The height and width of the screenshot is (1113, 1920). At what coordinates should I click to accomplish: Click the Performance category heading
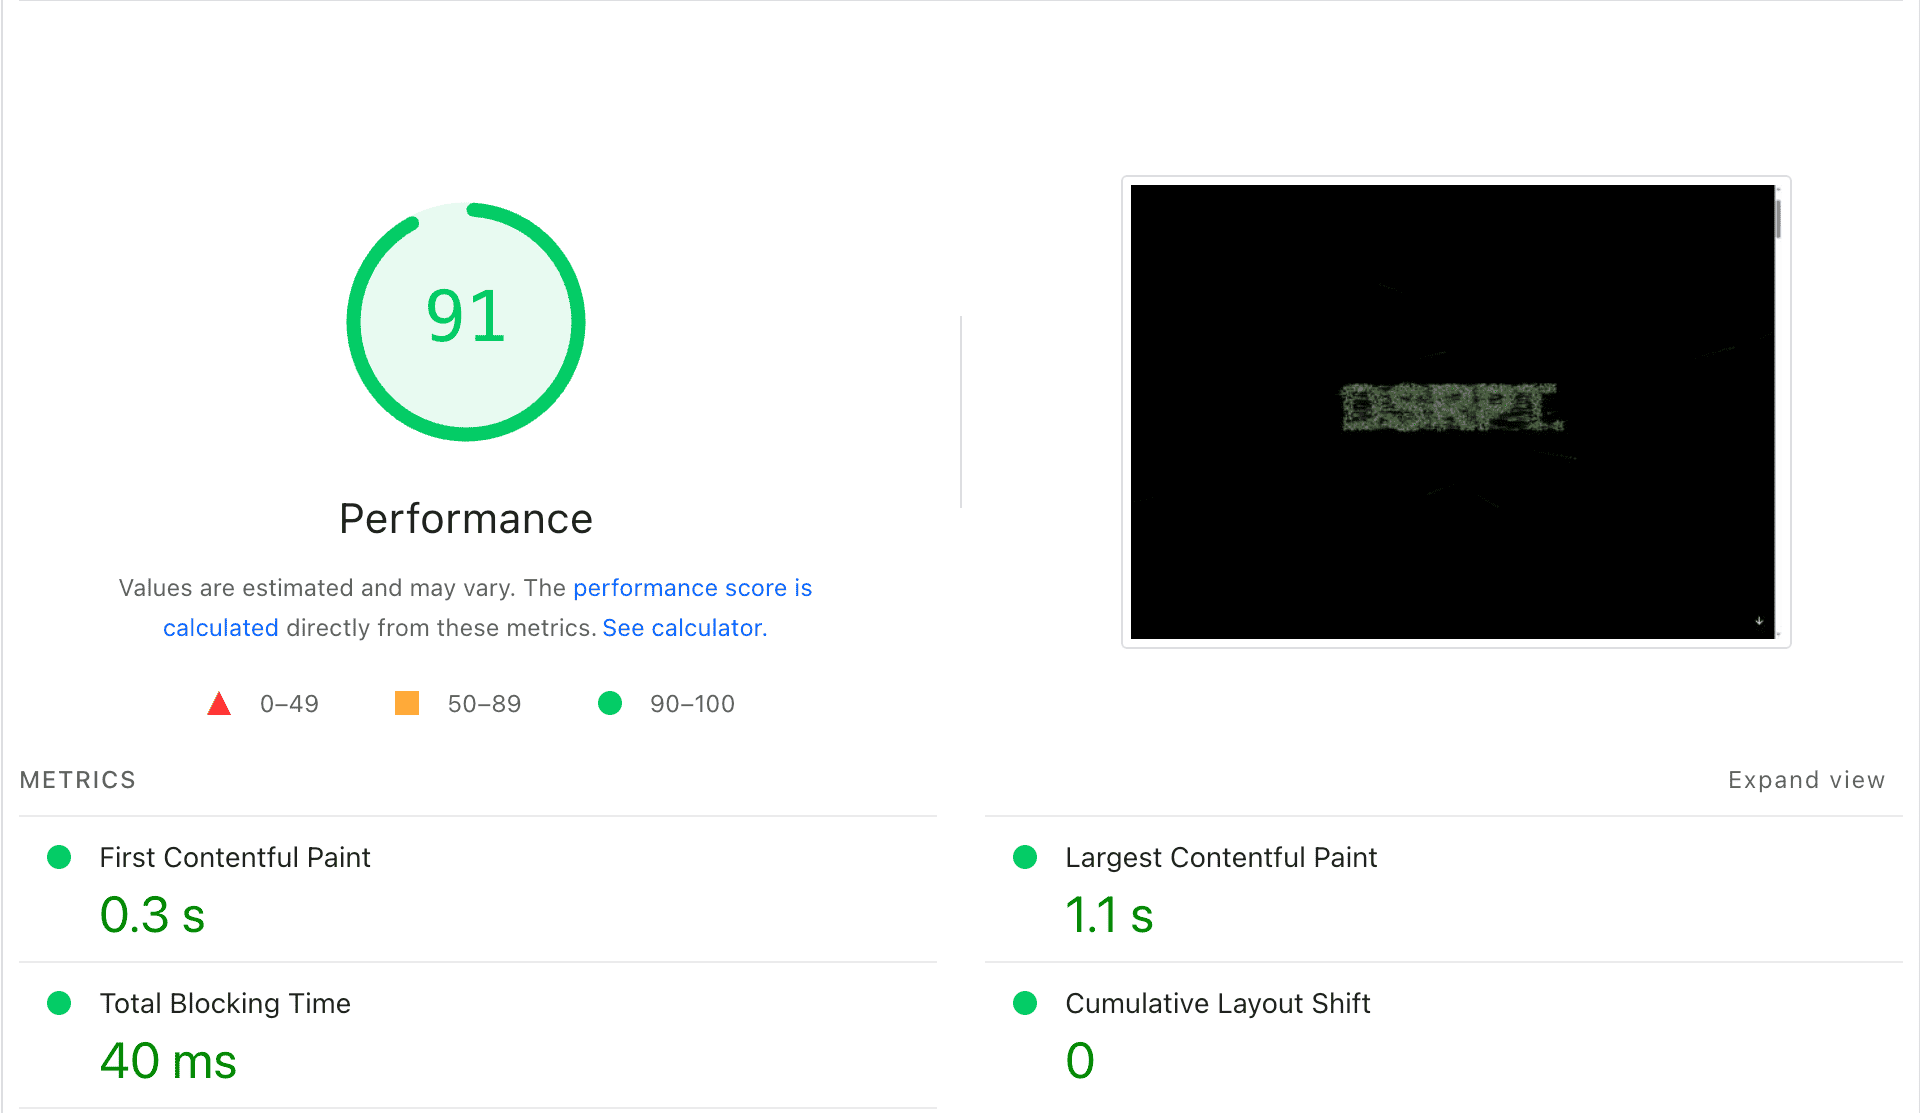[466, 519]
